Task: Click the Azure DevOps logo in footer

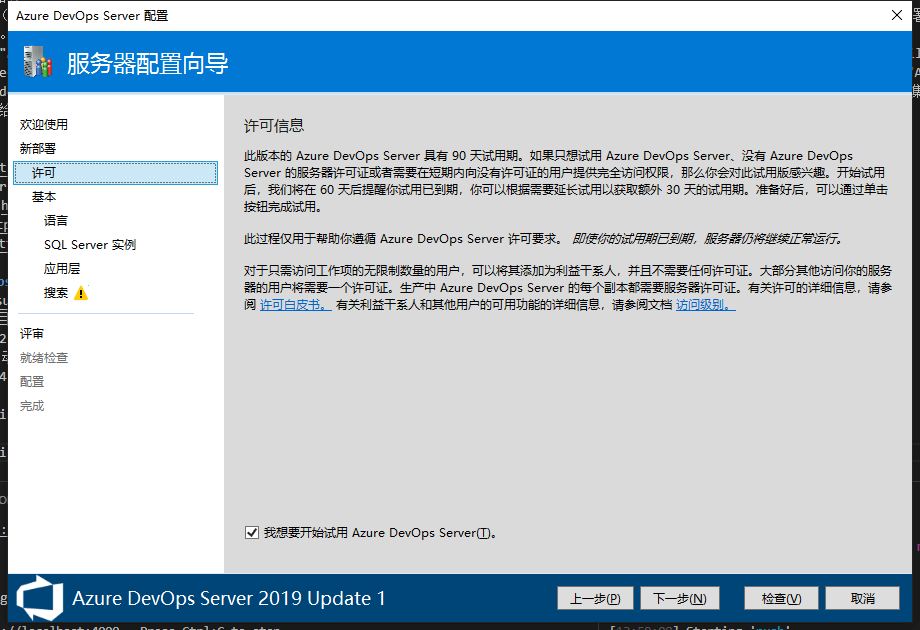Action: pyautogui.click(x=37, y=598)
